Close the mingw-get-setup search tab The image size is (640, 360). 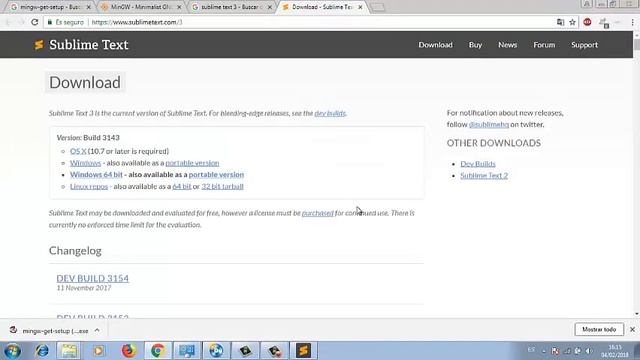click(88, 7)
